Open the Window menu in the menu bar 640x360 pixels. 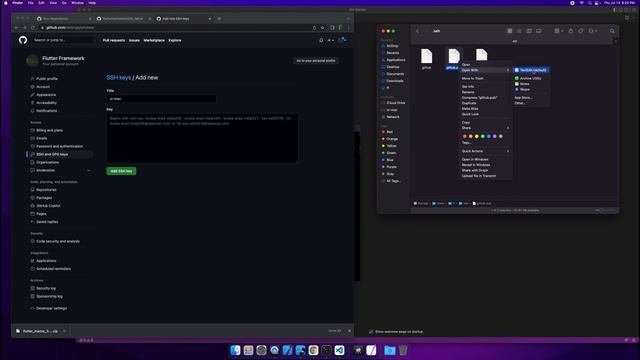pyautogui.click(x=77, y=3)
